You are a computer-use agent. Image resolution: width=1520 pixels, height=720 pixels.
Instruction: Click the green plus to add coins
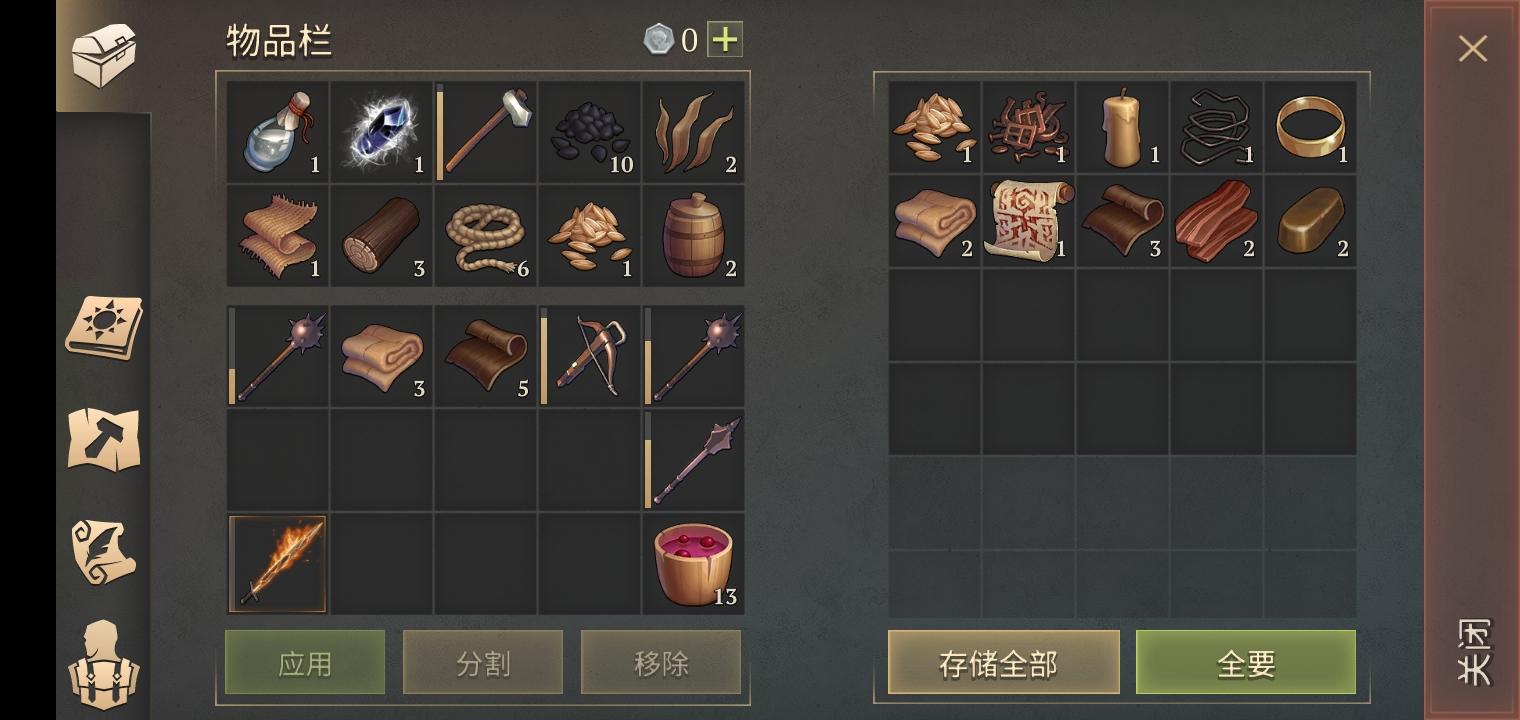point(725,40)
